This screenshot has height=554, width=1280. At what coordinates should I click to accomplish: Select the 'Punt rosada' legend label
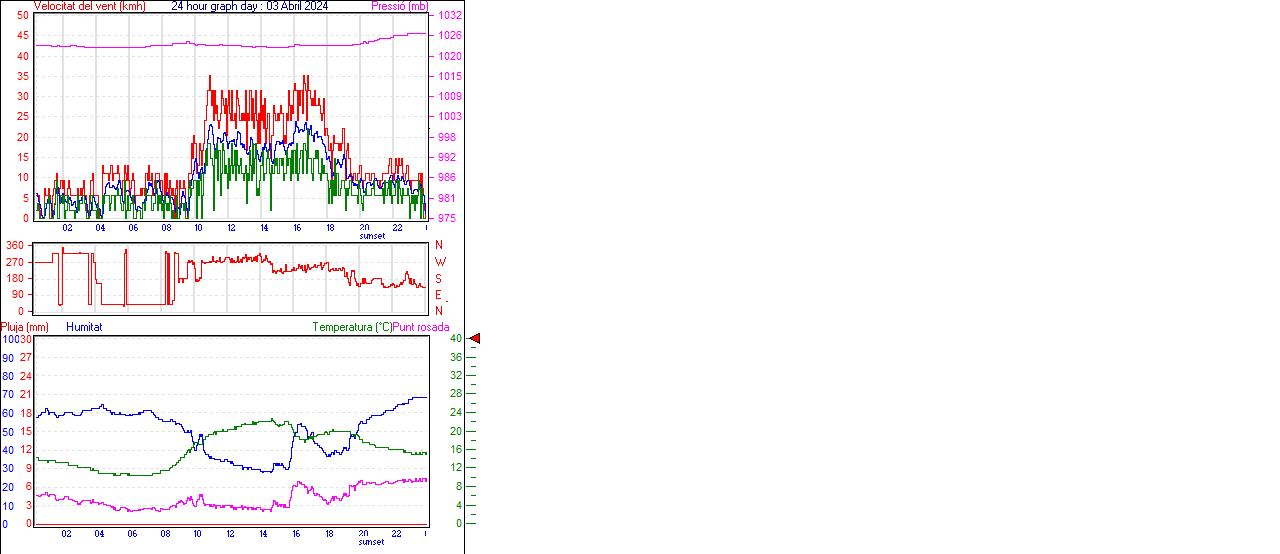point(421,327)
